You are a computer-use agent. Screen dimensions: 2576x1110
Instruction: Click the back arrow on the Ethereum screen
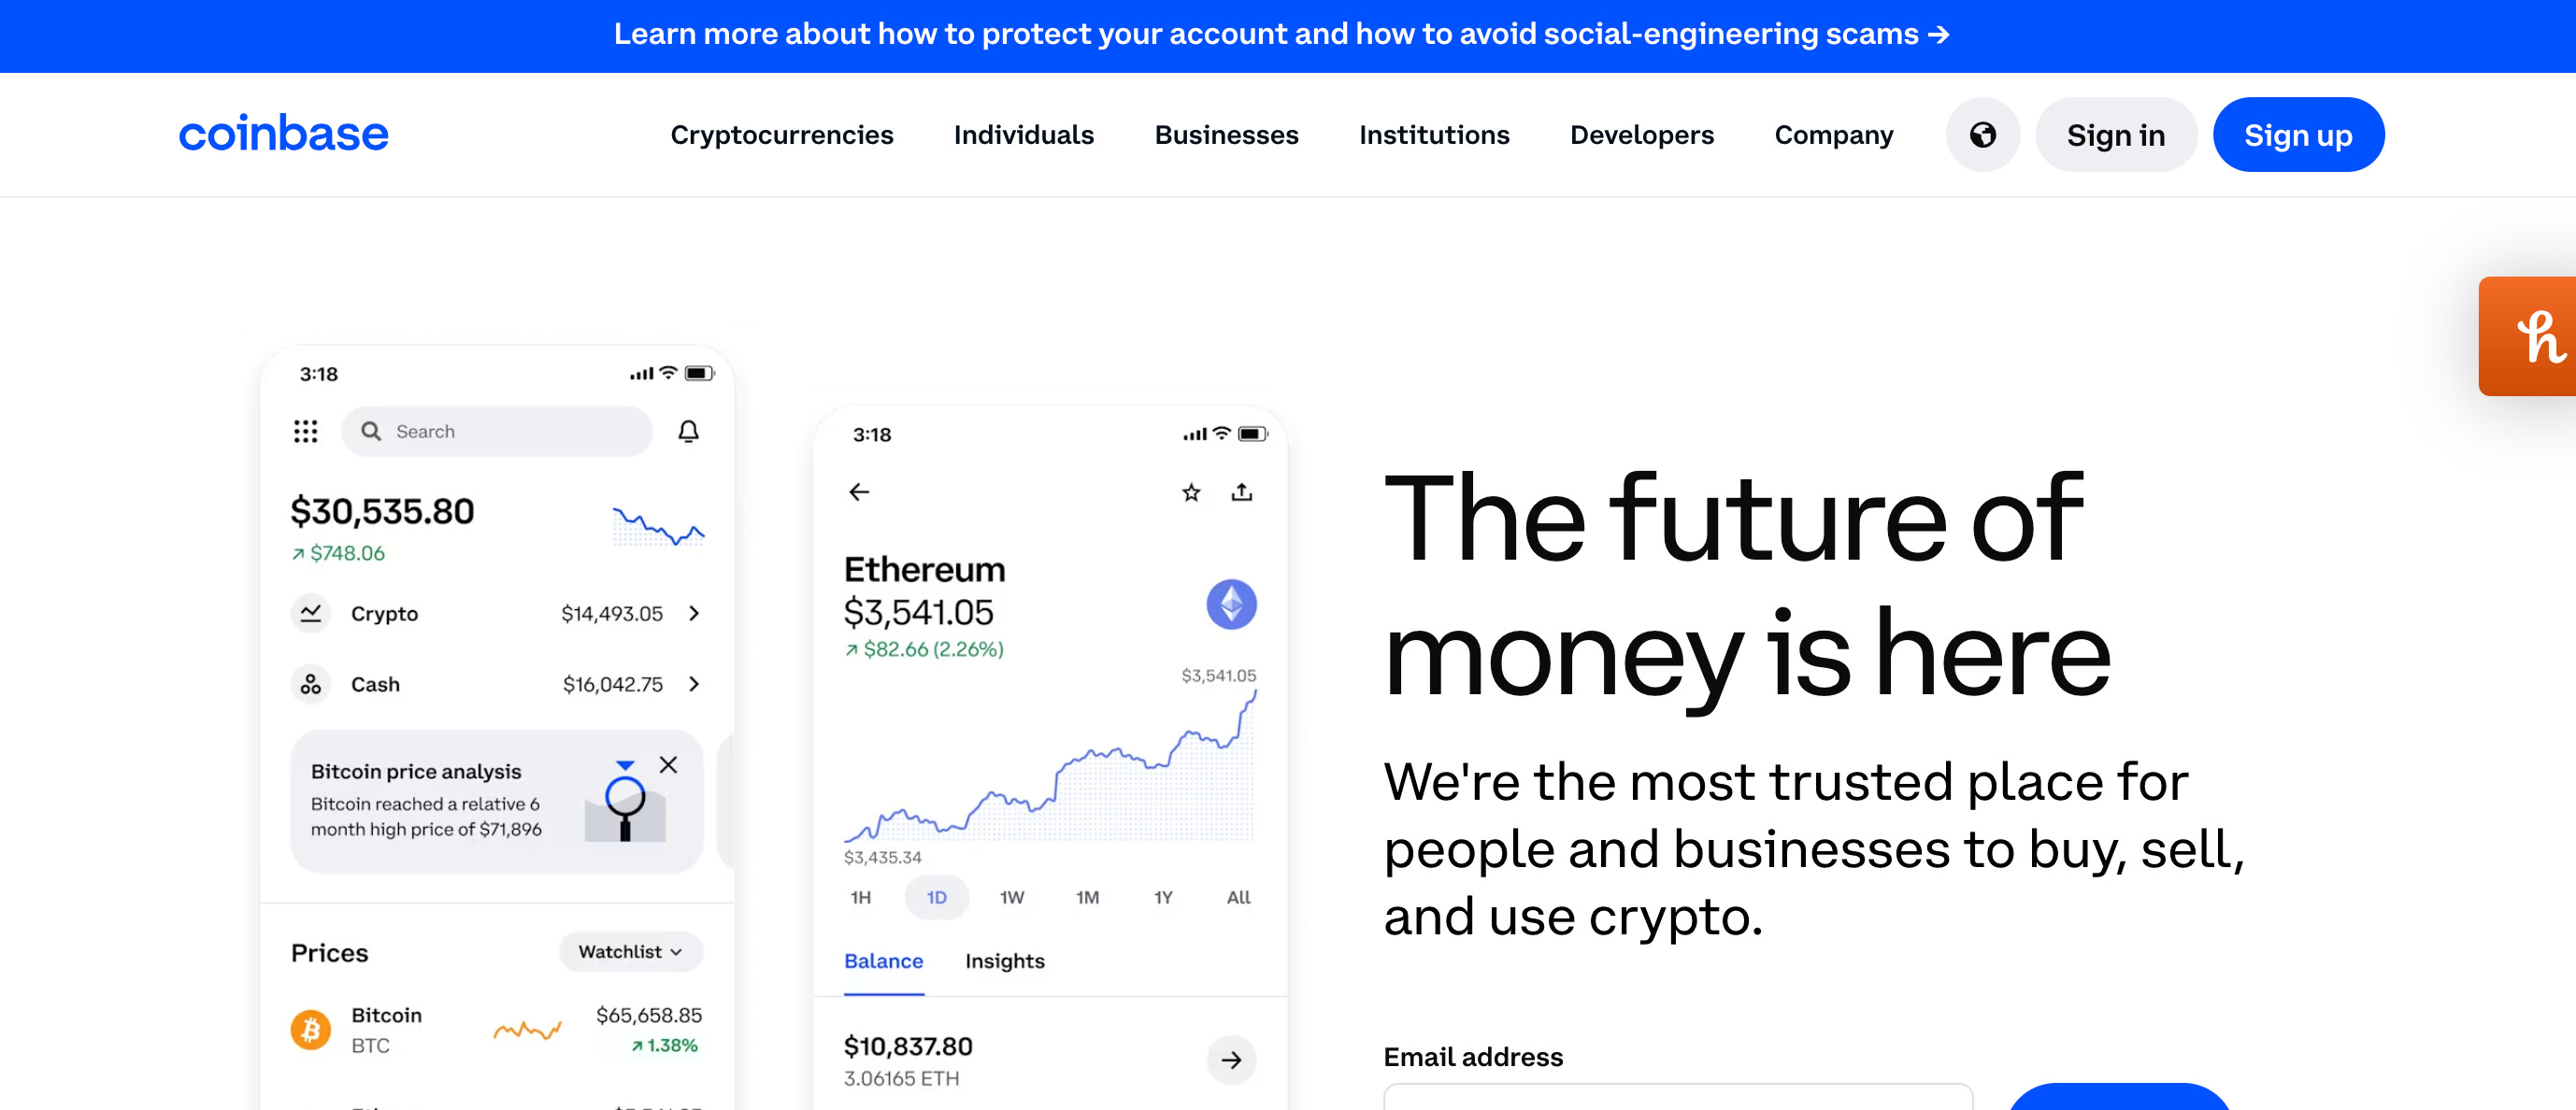[x=859, y=492]
